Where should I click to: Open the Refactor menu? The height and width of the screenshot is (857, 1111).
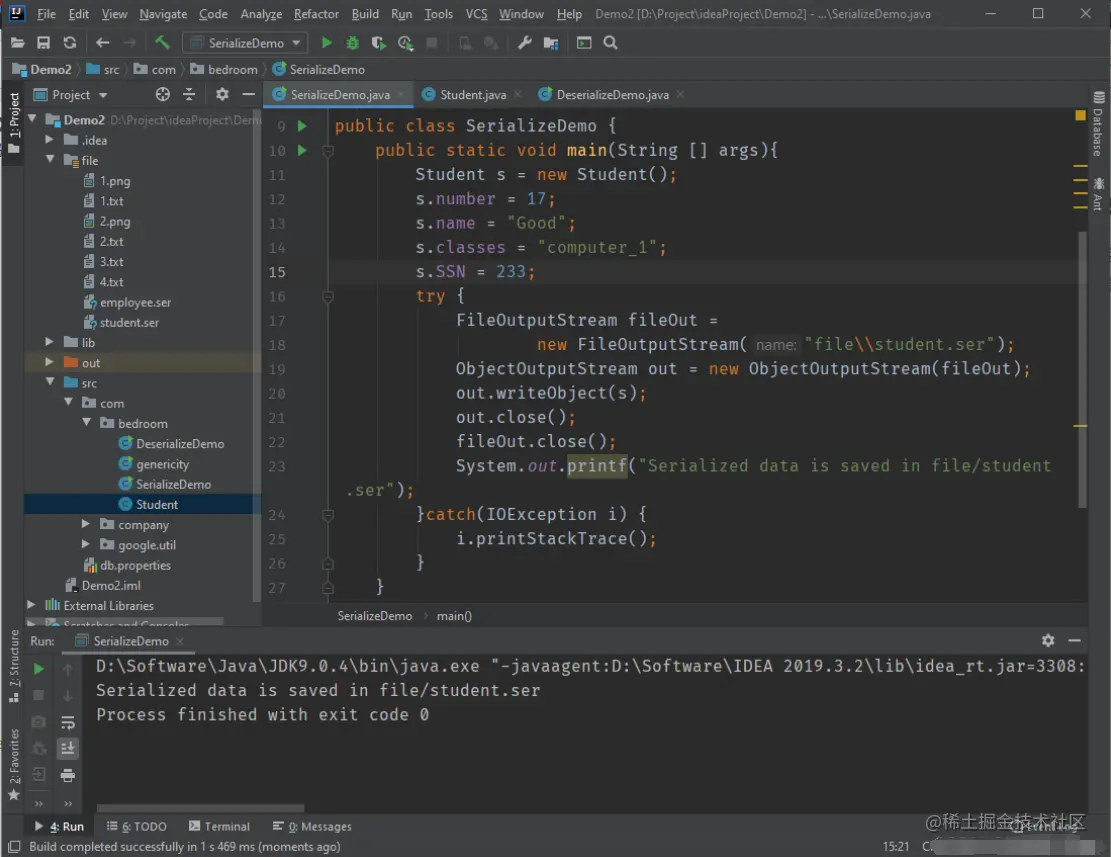[x=316, y=14]
